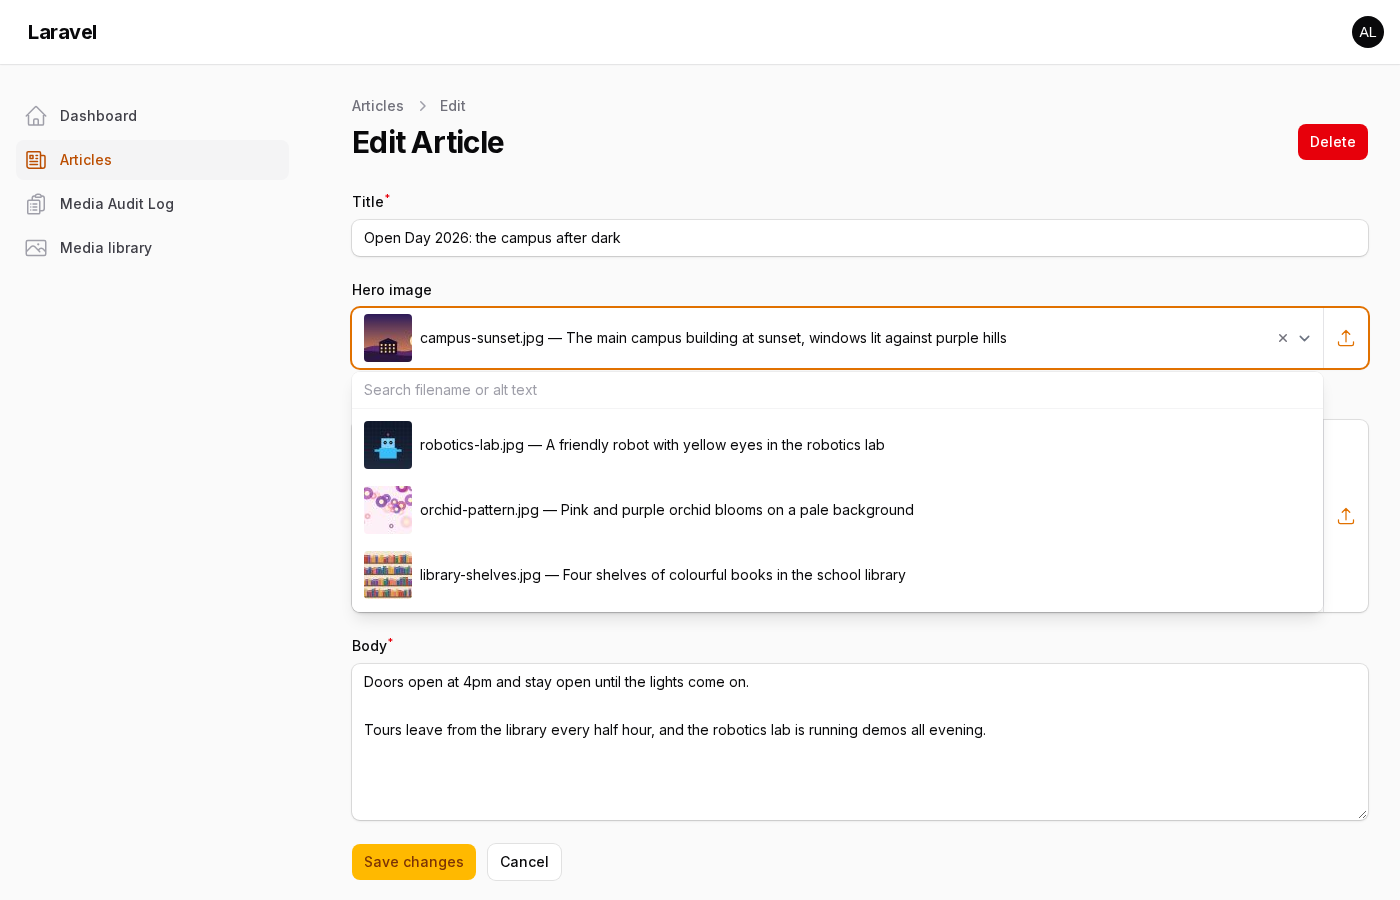Click the Laravel logo text
Viewport: 1400px width, 900px height.
62,32
